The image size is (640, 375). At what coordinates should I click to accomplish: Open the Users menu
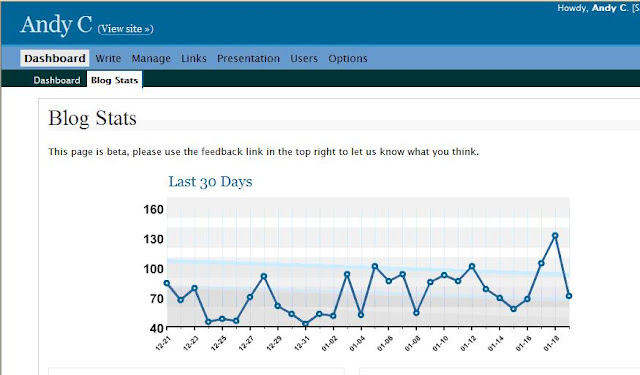(x=304, y=58)
